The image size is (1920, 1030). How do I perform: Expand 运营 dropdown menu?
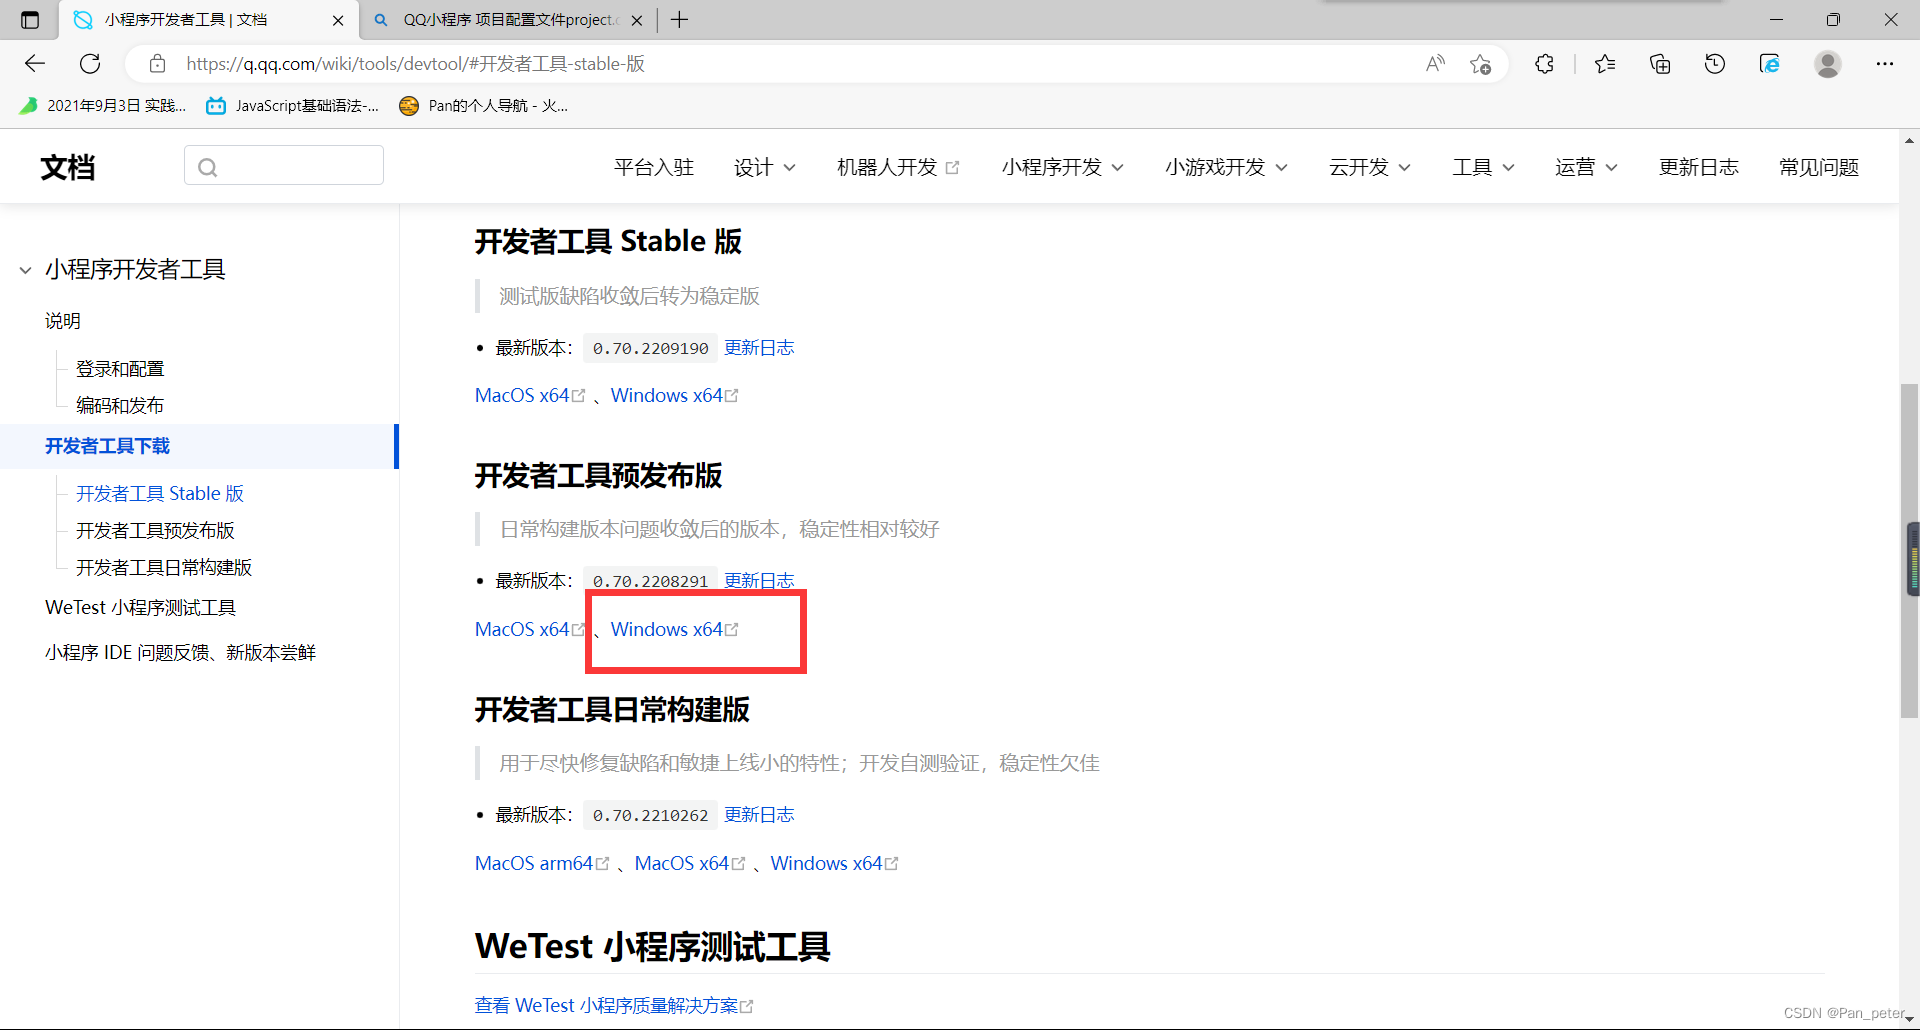1586,167
